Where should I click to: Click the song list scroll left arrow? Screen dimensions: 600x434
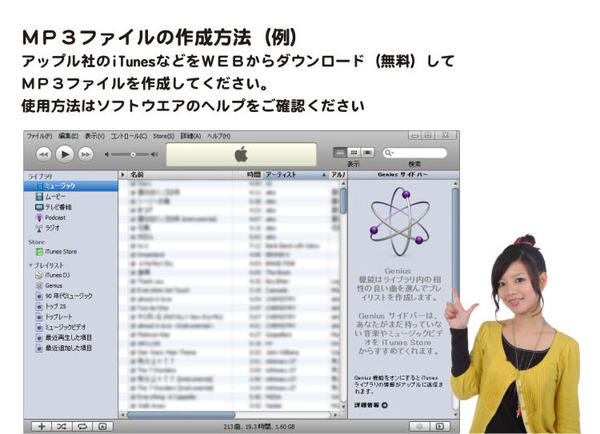coord(122,415)
